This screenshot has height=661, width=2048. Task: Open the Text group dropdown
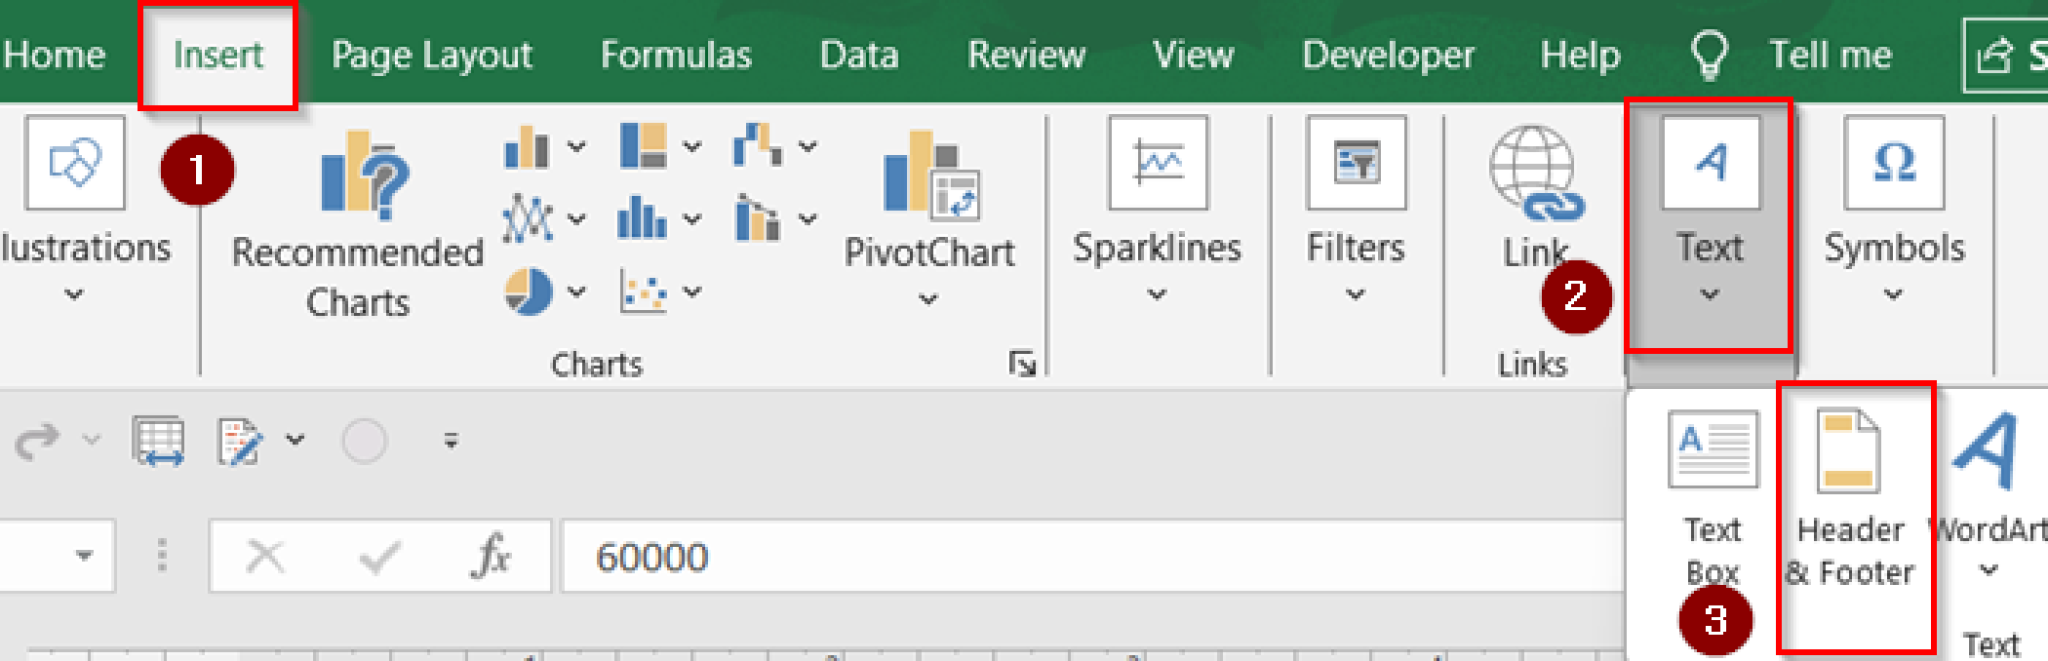[x=1709, y=294]
